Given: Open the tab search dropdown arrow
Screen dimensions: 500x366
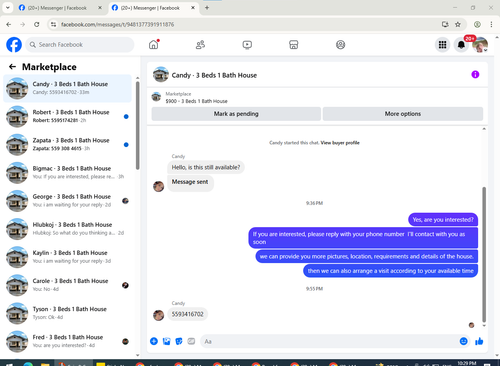Looking at the screenshot, I should tap(7, 8).
